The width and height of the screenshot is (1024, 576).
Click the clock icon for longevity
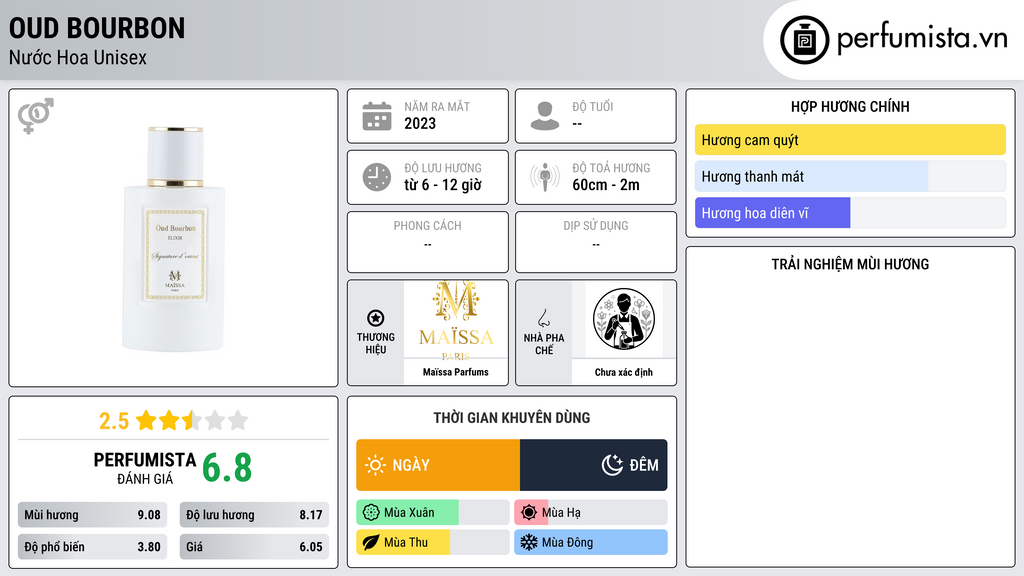[x=377, y=177]
